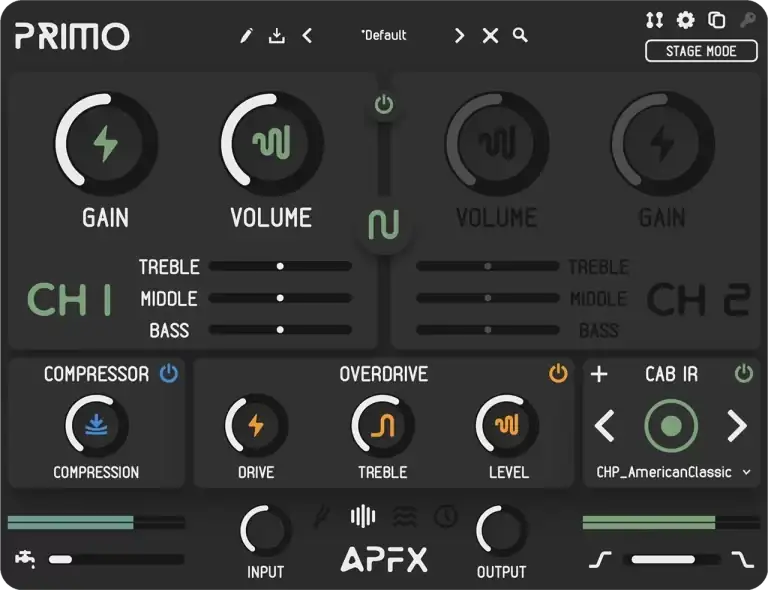
Task: Open settings gear icon
Action: click(x=685, y=20)
